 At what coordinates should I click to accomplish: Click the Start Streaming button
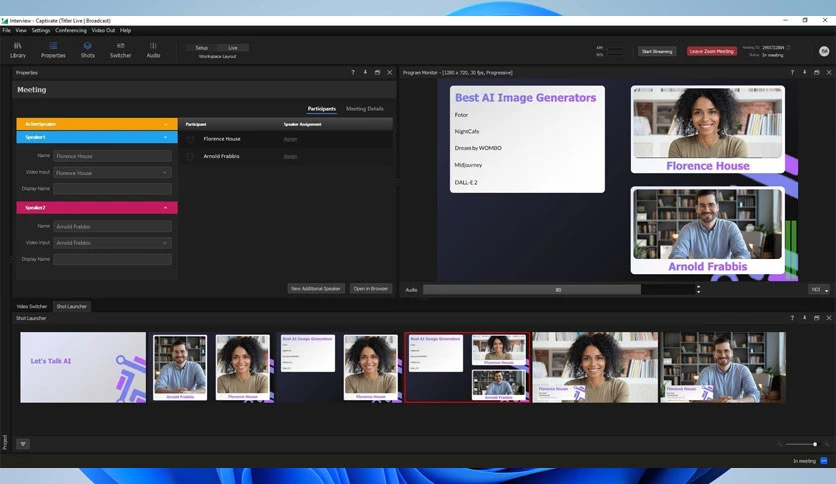pos(657,51)
